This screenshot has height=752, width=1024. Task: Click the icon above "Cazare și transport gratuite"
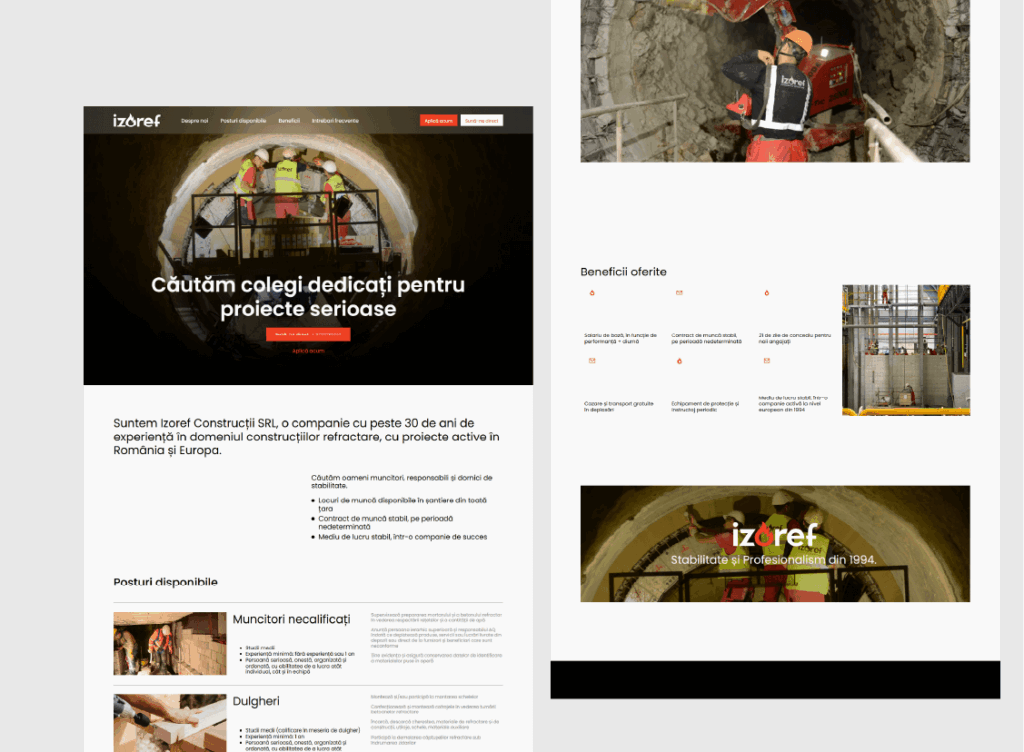coord(592,360)
